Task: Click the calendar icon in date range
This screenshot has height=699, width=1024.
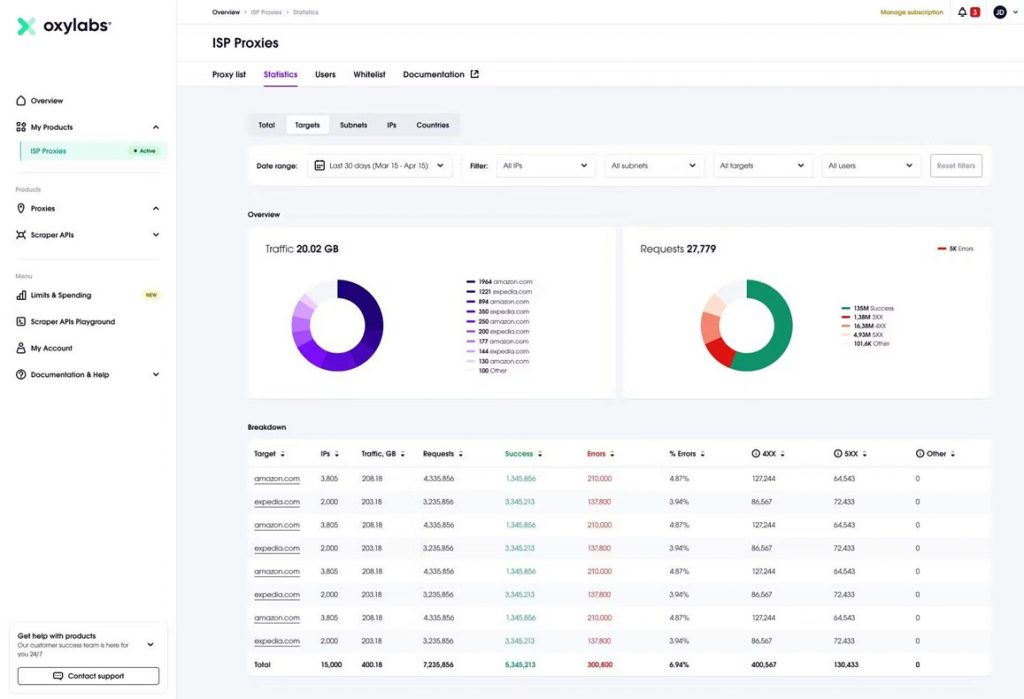Action: pyautogui.click(x=319, y=165)
